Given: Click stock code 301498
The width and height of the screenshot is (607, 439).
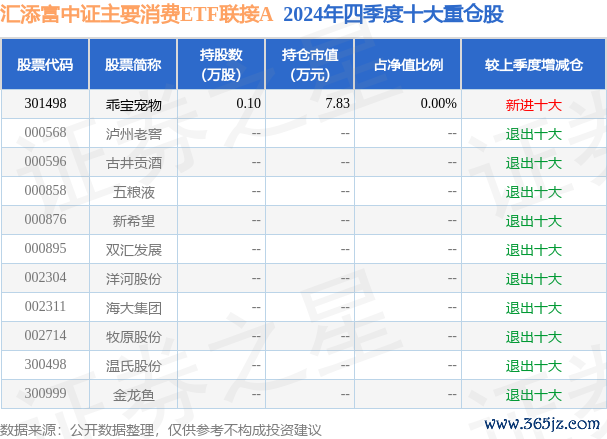Looking at the screenshot, I should tap(45, 103).
